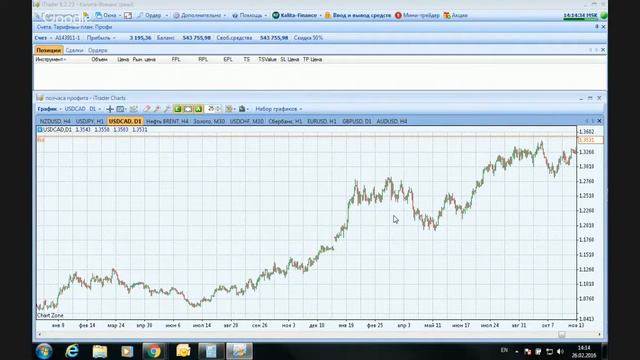Open the D1 timeframe dropdown in chart toolbar
640x360 pixels.
click(x=95, y=109)
